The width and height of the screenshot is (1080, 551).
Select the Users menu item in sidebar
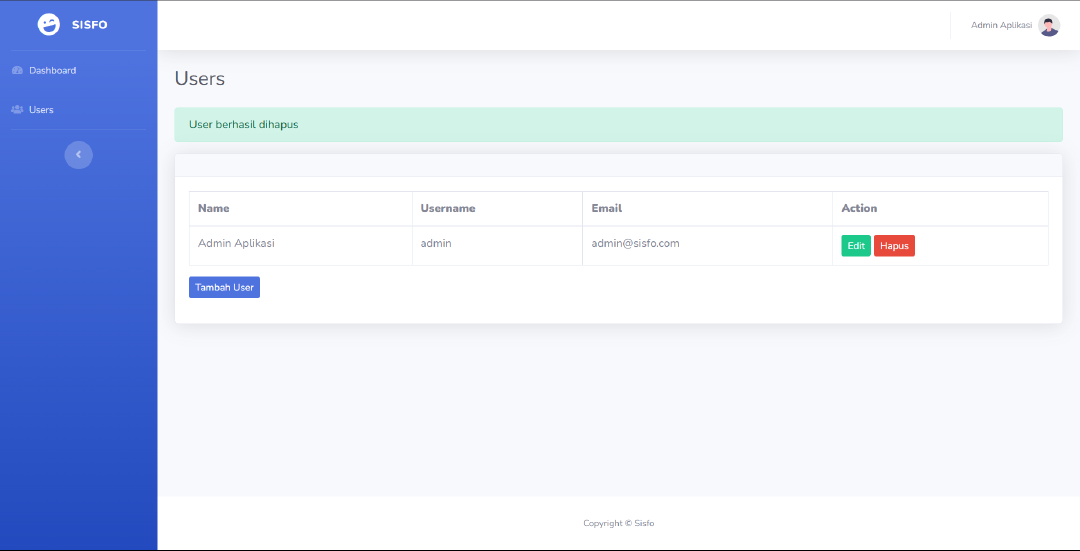tap(41, 110)
